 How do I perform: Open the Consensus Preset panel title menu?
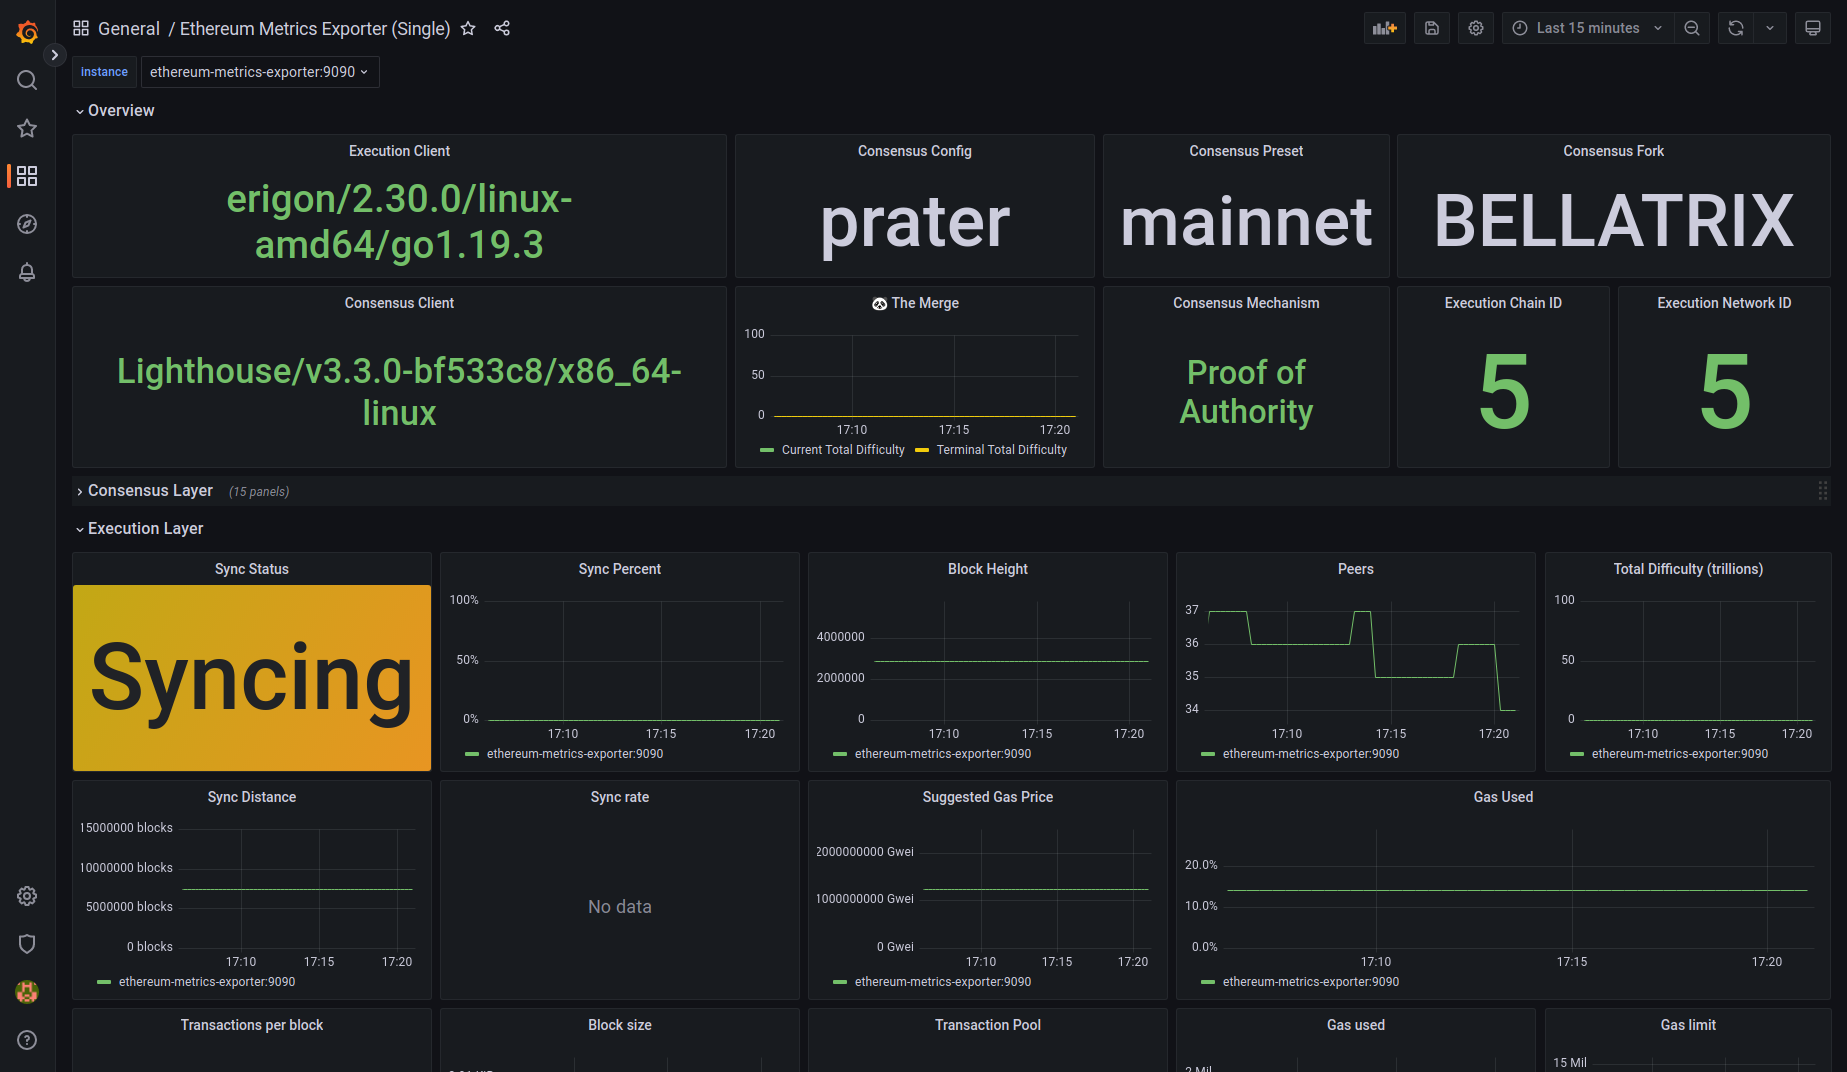point(1246,151)
